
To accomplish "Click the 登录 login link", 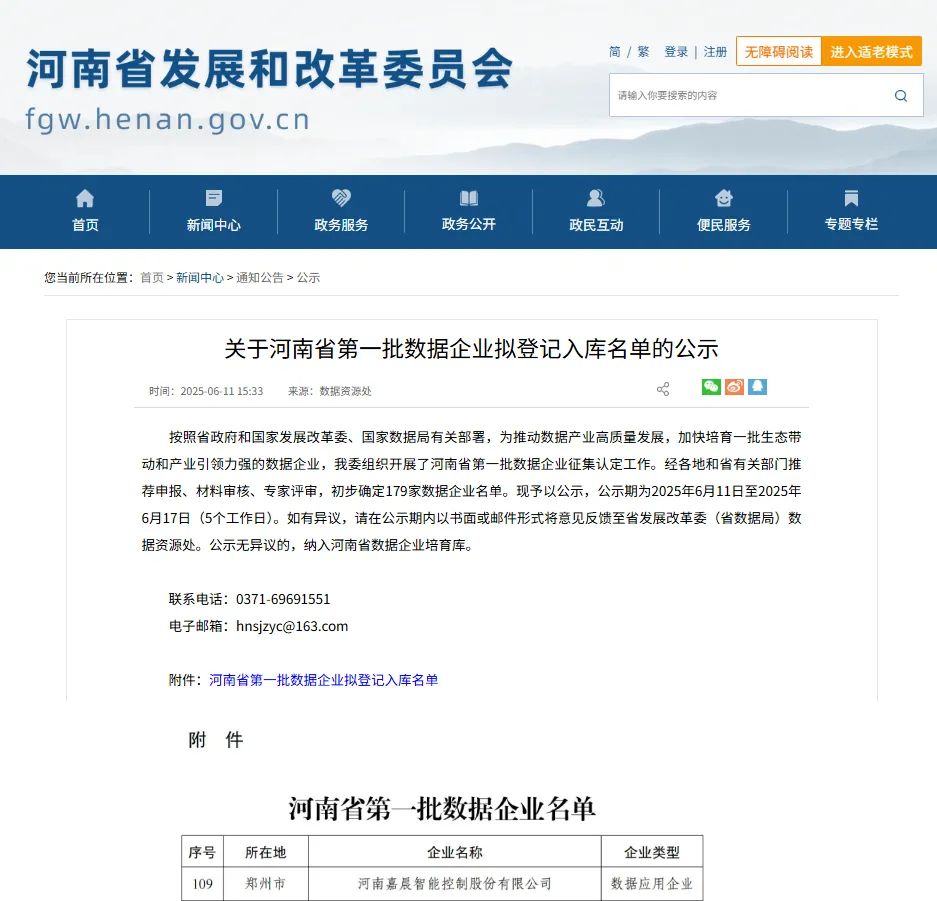I will [x=676, y=52].
